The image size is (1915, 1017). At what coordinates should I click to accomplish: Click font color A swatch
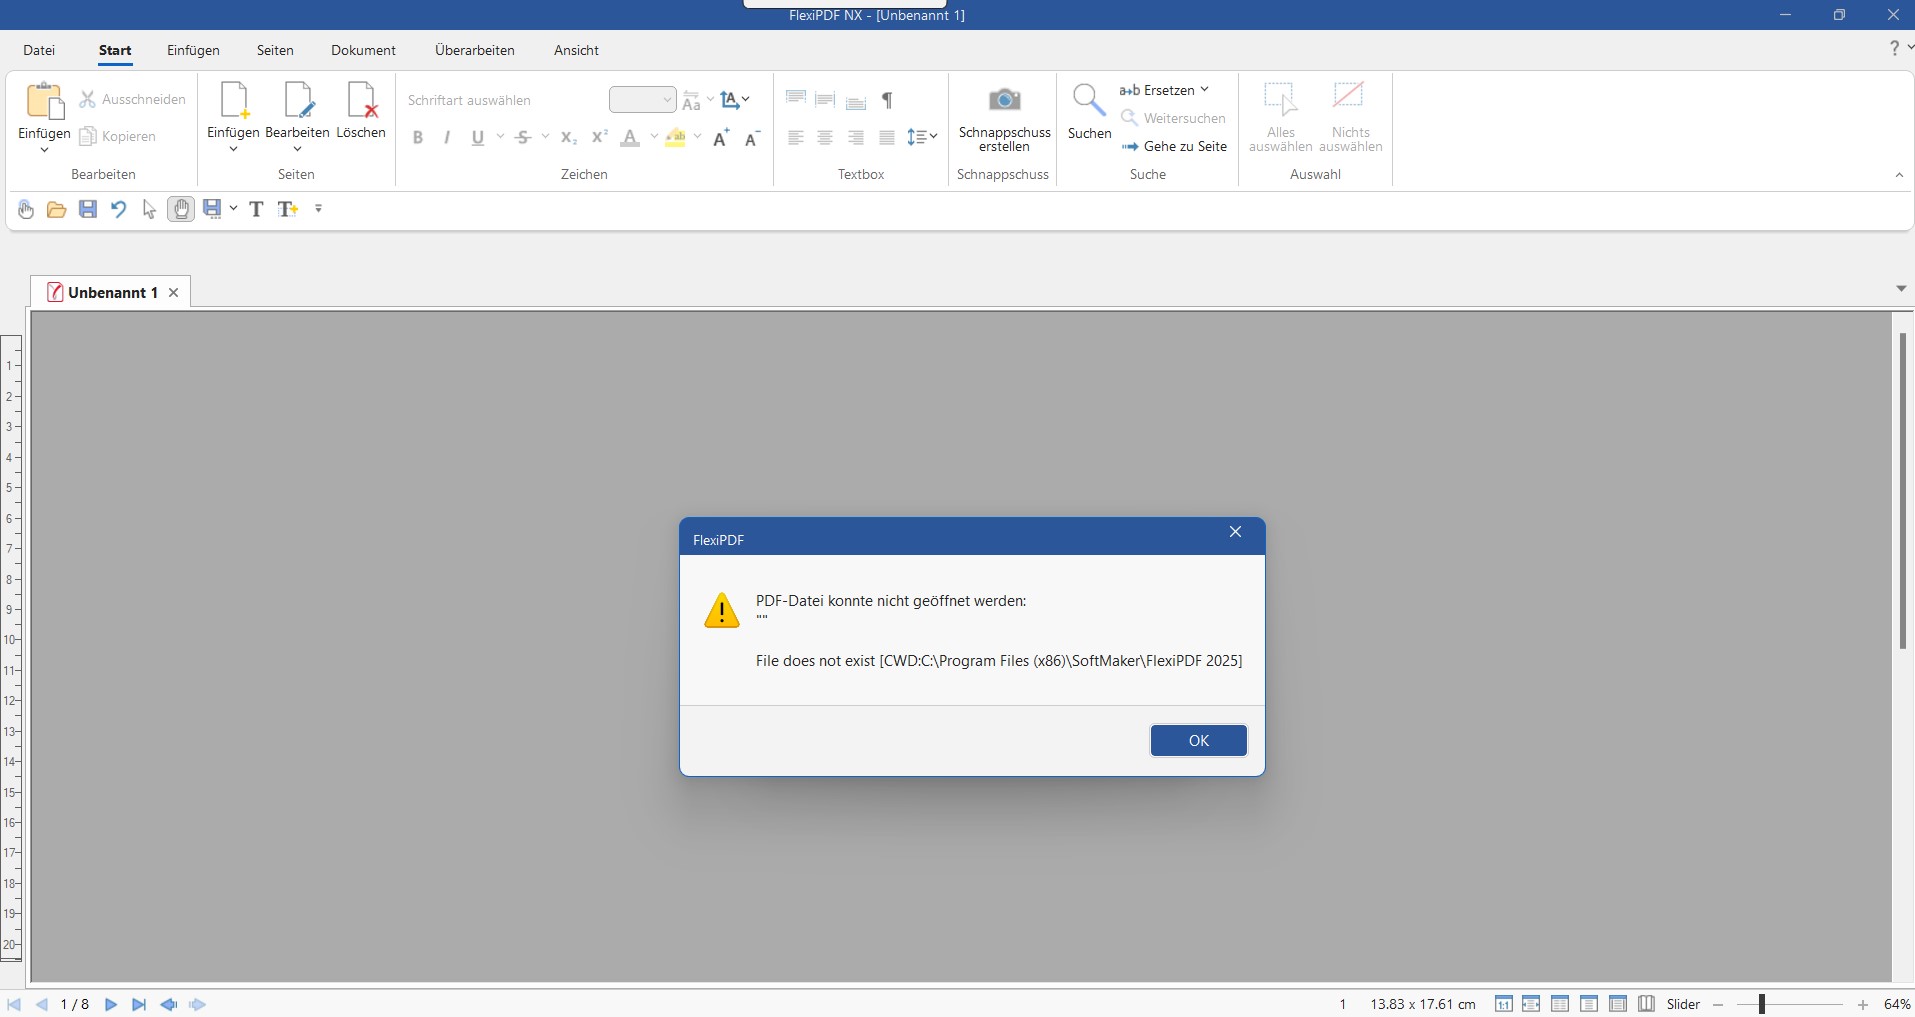[x=630, y=138]
